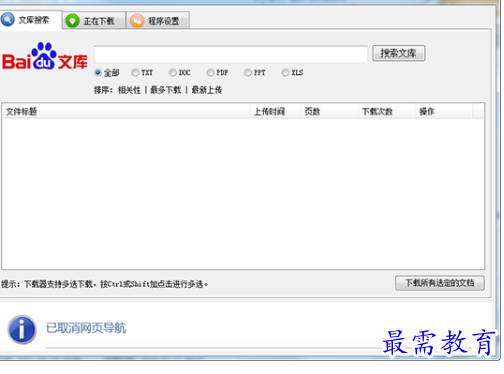
Task: Select the TXT file type radio button
Action: click(135, 72)
